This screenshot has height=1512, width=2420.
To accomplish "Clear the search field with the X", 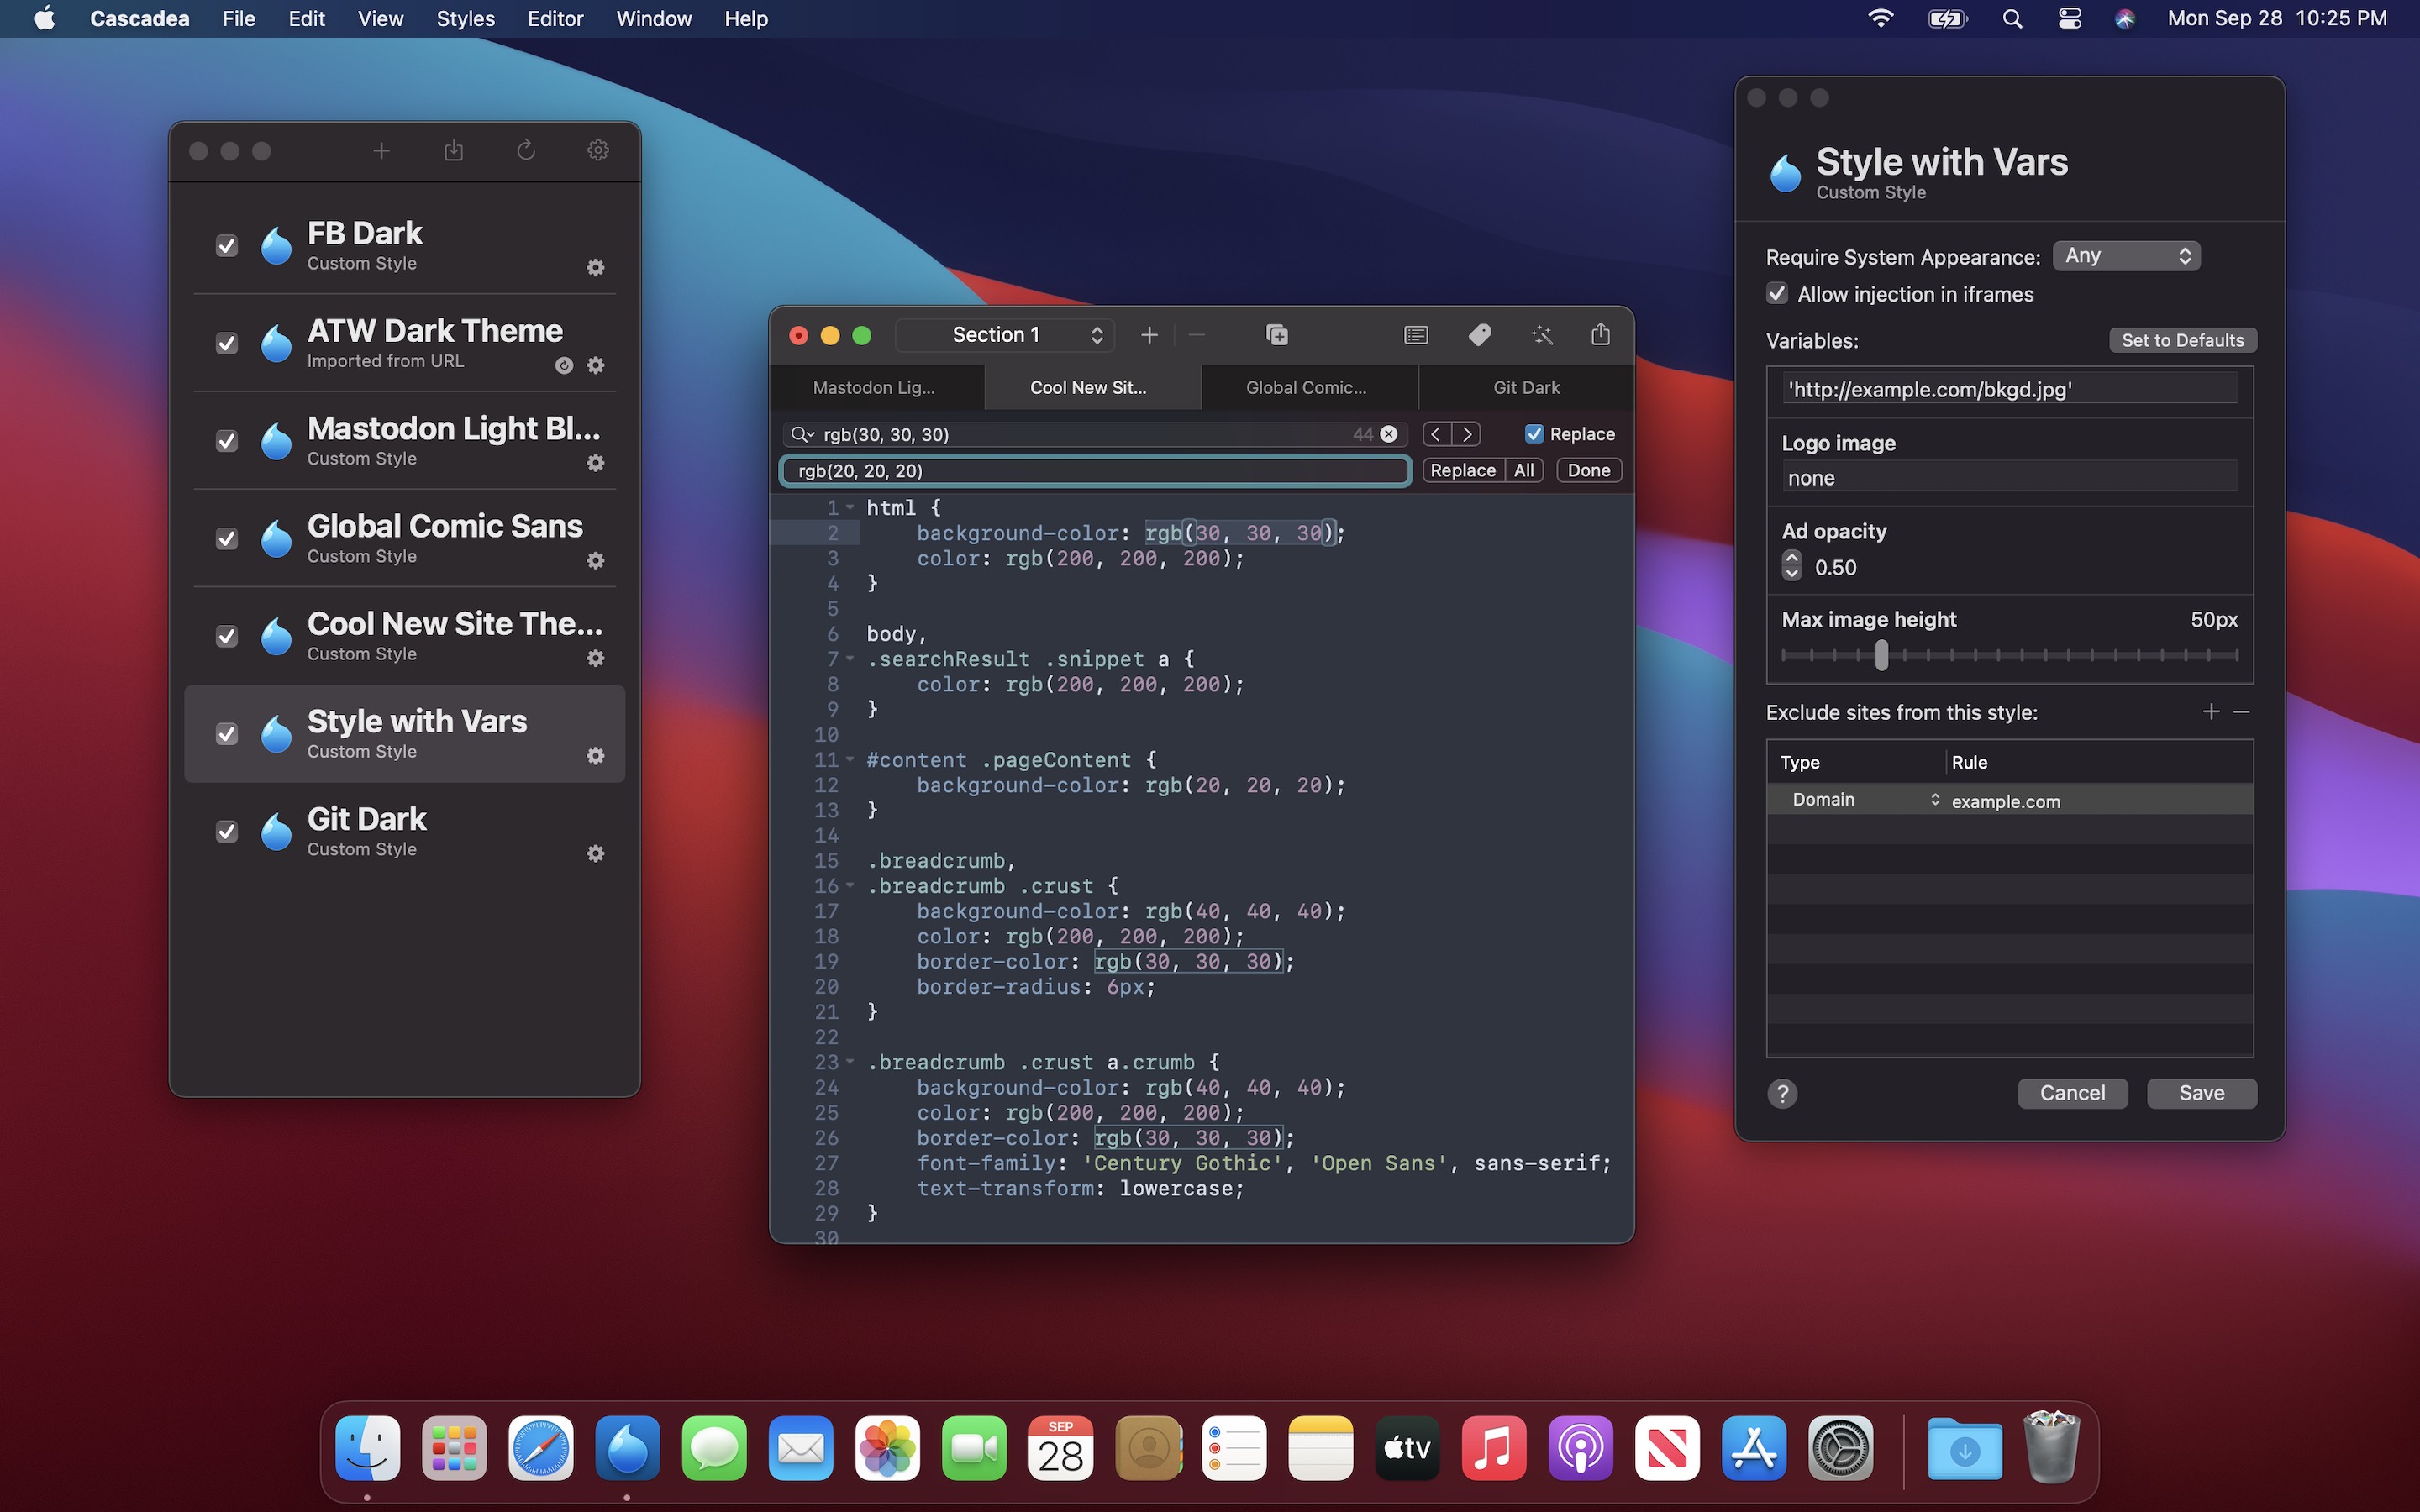I will [1389, 434].
